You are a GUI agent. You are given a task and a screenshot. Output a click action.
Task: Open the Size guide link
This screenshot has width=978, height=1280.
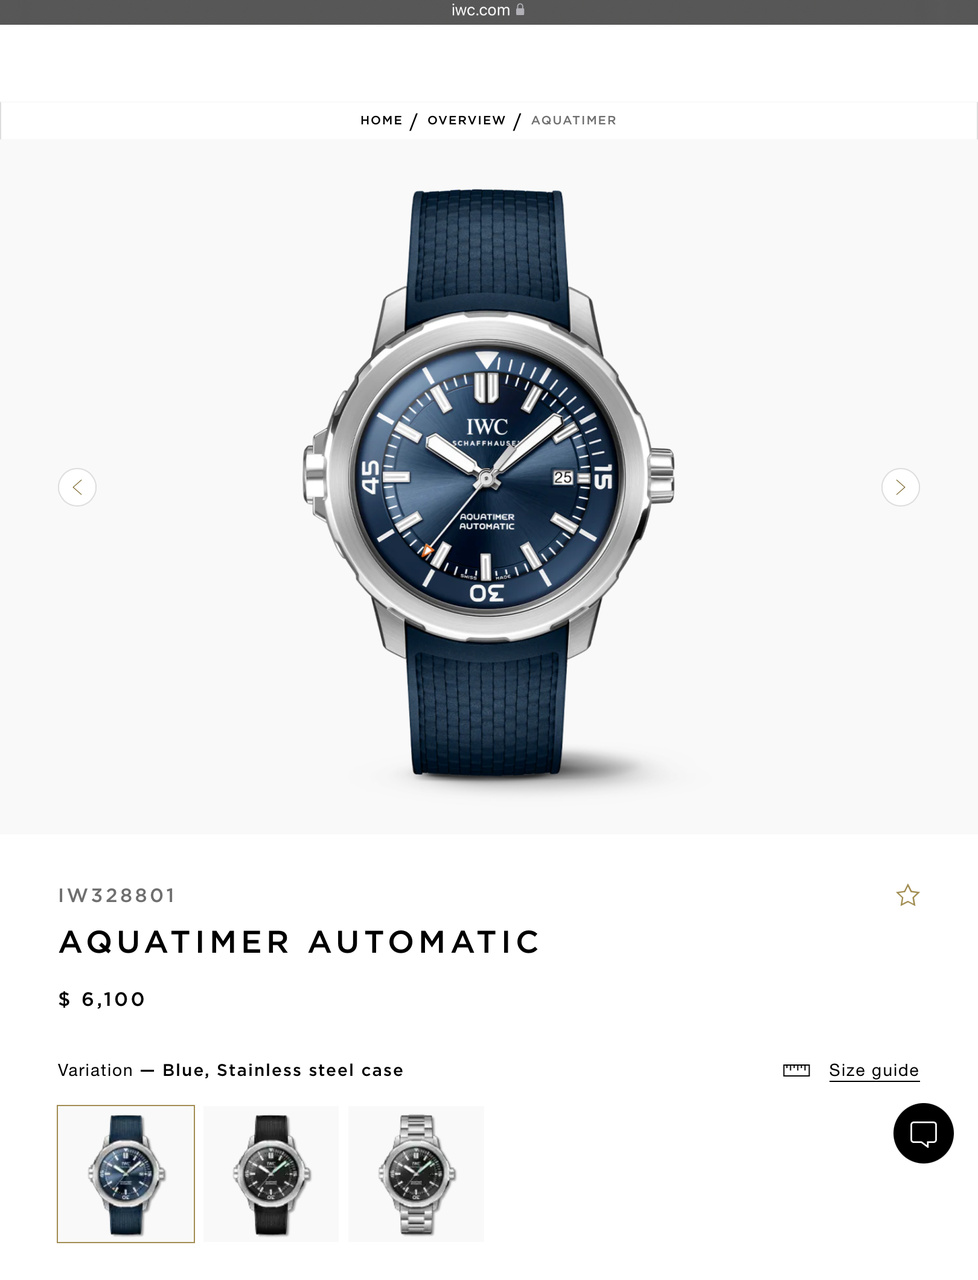coord(874,1070)
